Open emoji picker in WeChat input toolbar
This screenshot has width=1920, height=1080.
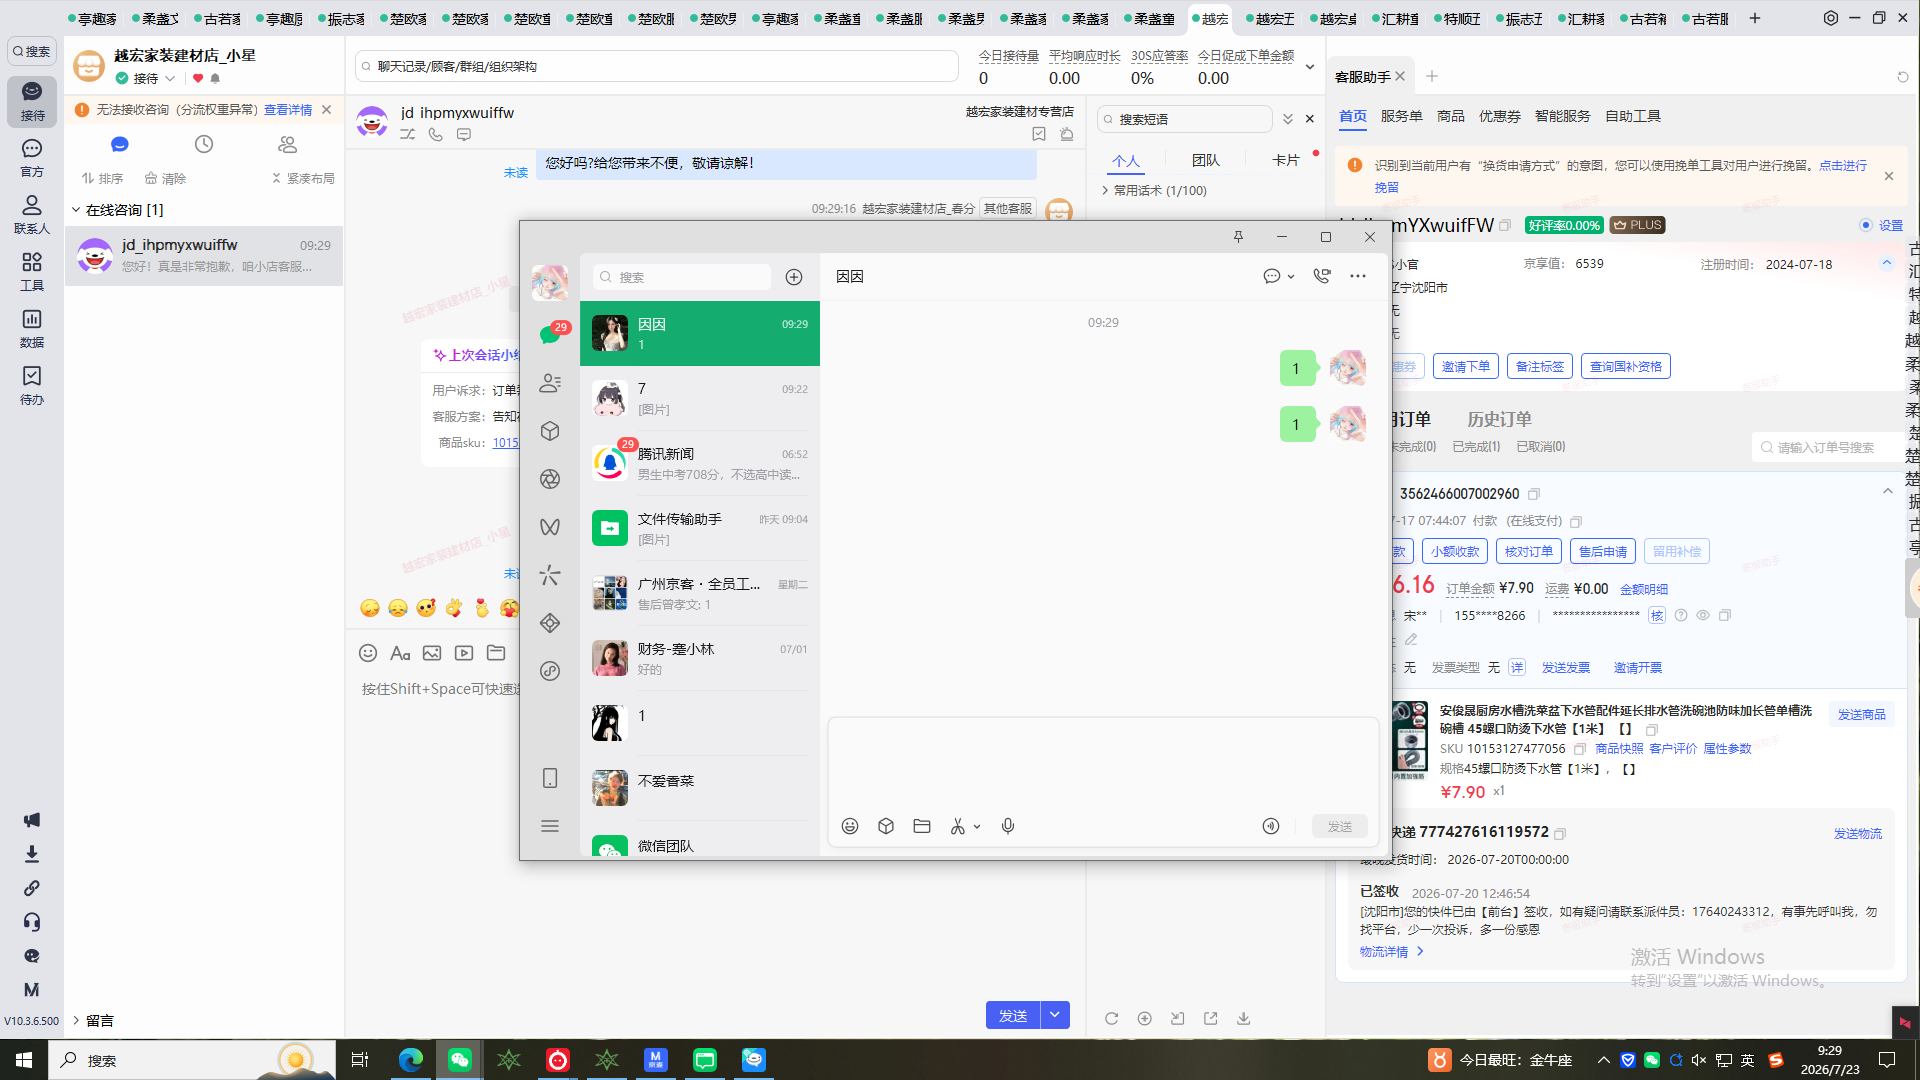pyautogui.click(x=850, y=826)
